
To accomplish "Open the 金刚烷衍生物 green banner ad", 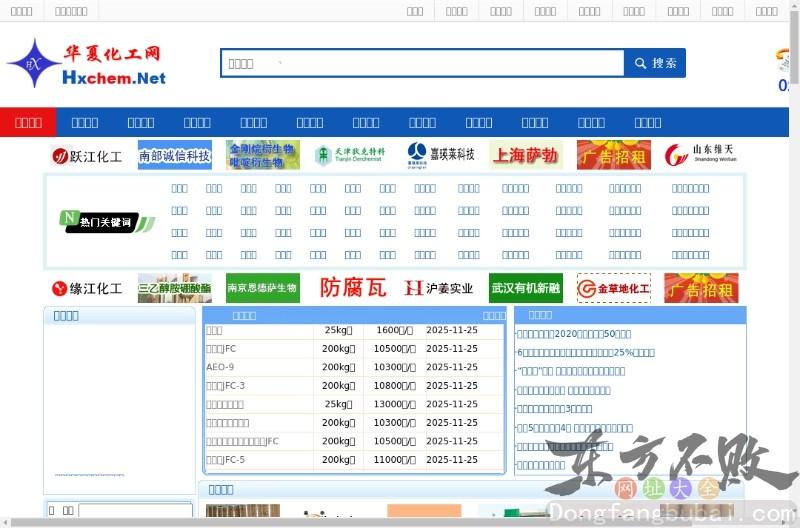I will 262,155.
